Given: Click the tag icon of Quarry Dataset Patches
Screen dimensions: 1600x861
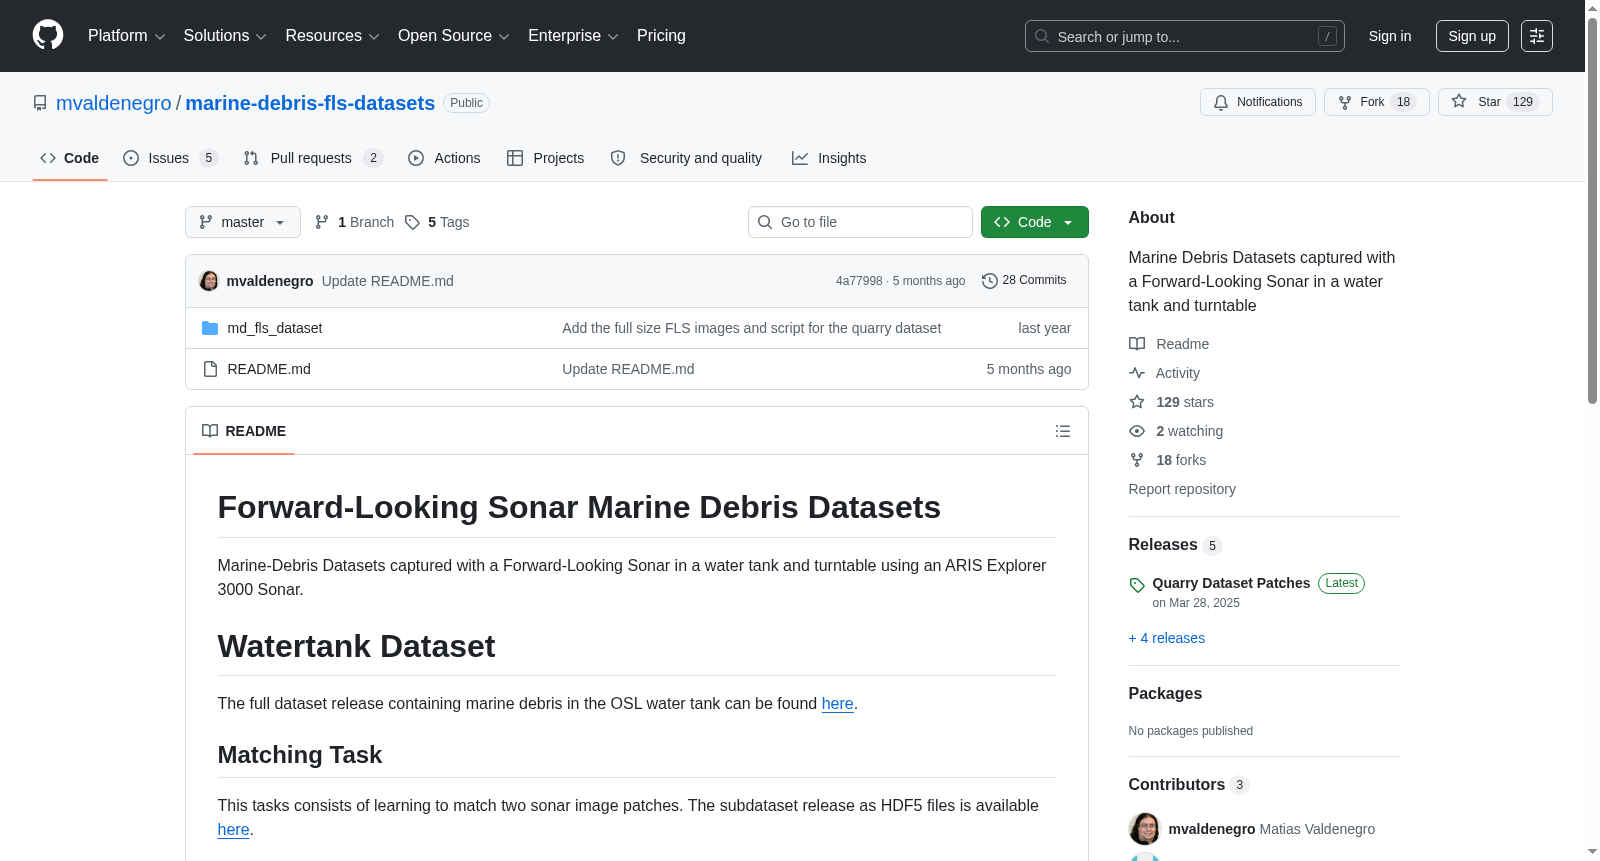Looking at the screenshot, I should pyautogui.click(x=1137, y=585).
